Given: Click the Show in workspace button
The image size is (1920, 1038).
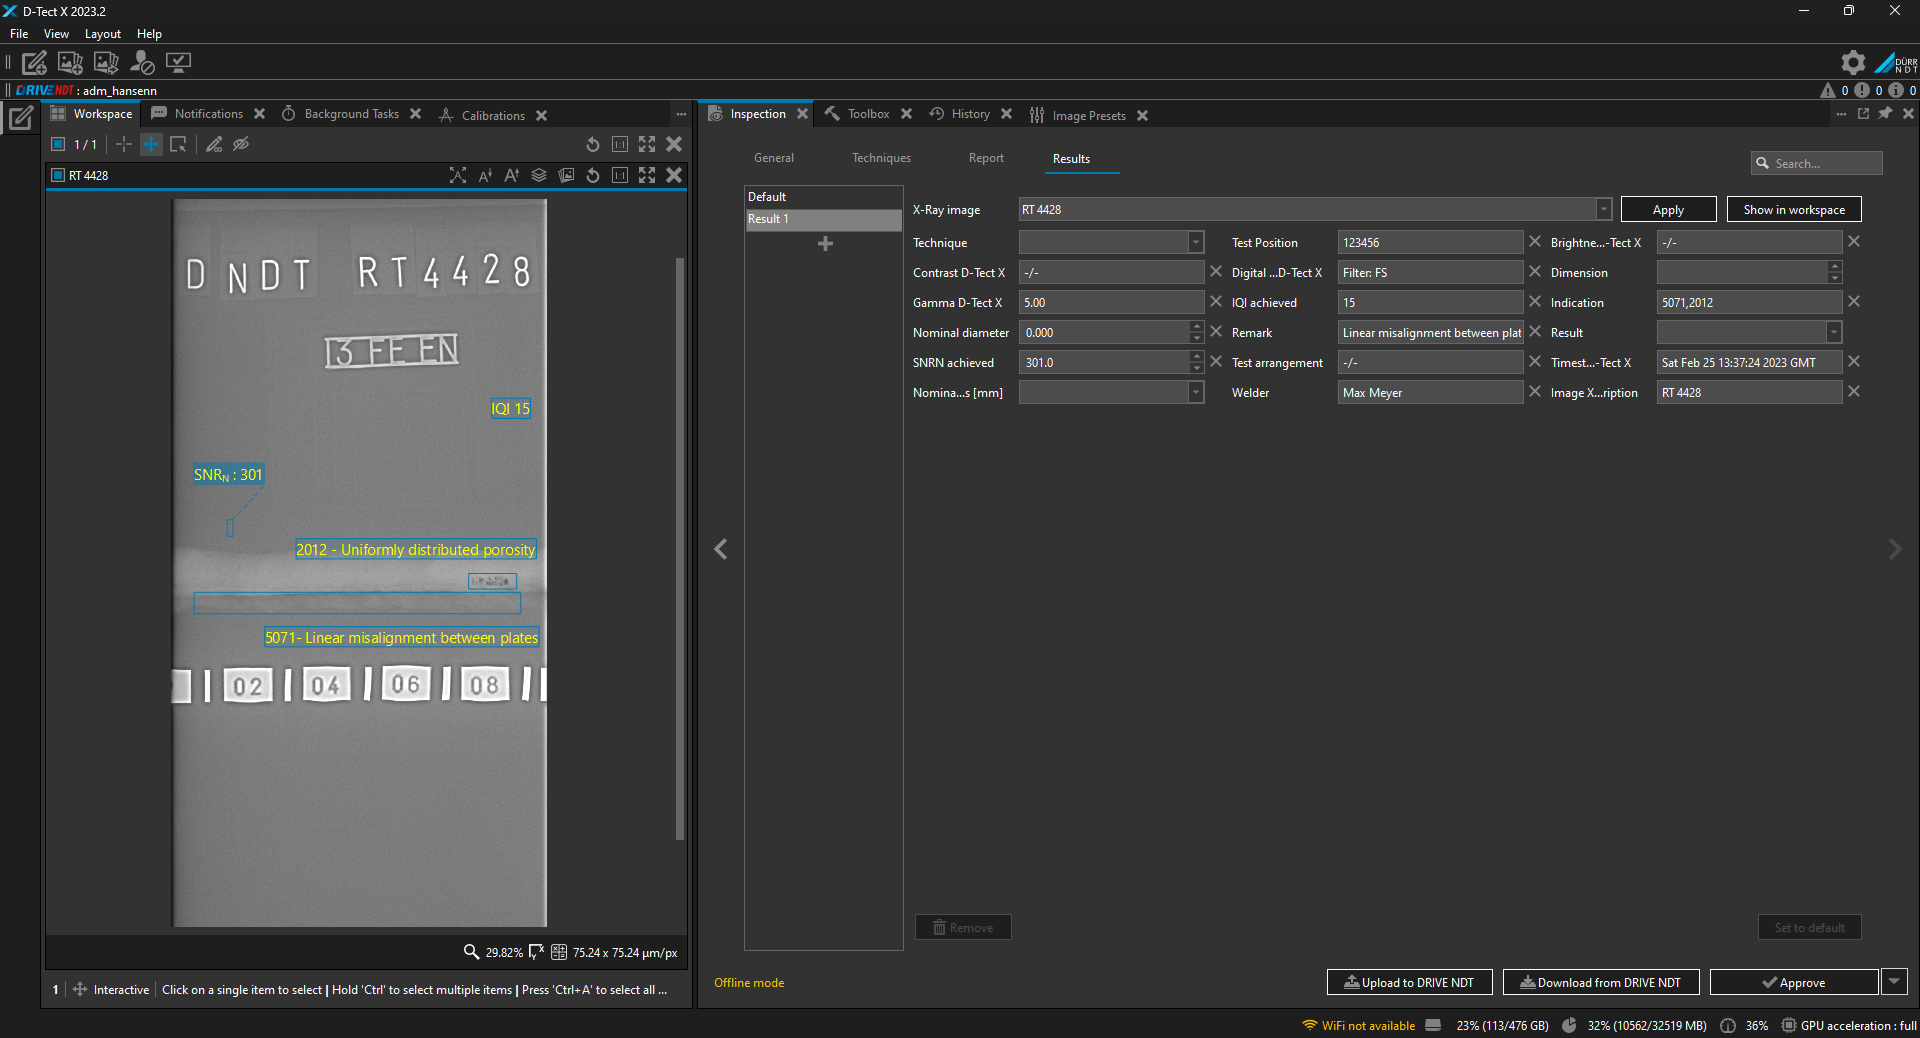Looking at the screenshot, I should pyautogui.click(x=1794, y=209).
